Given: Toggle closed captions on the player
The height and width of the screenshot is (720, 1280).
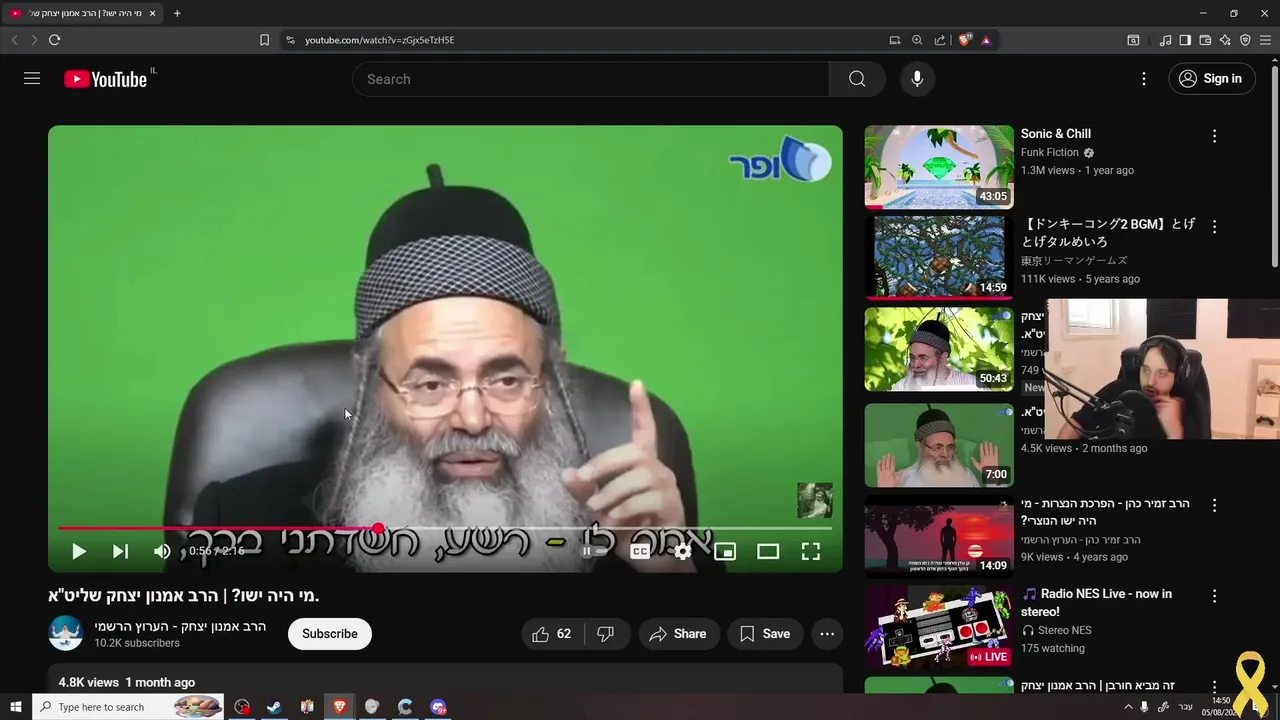Looking at the screenshot, I should point(640,551).
